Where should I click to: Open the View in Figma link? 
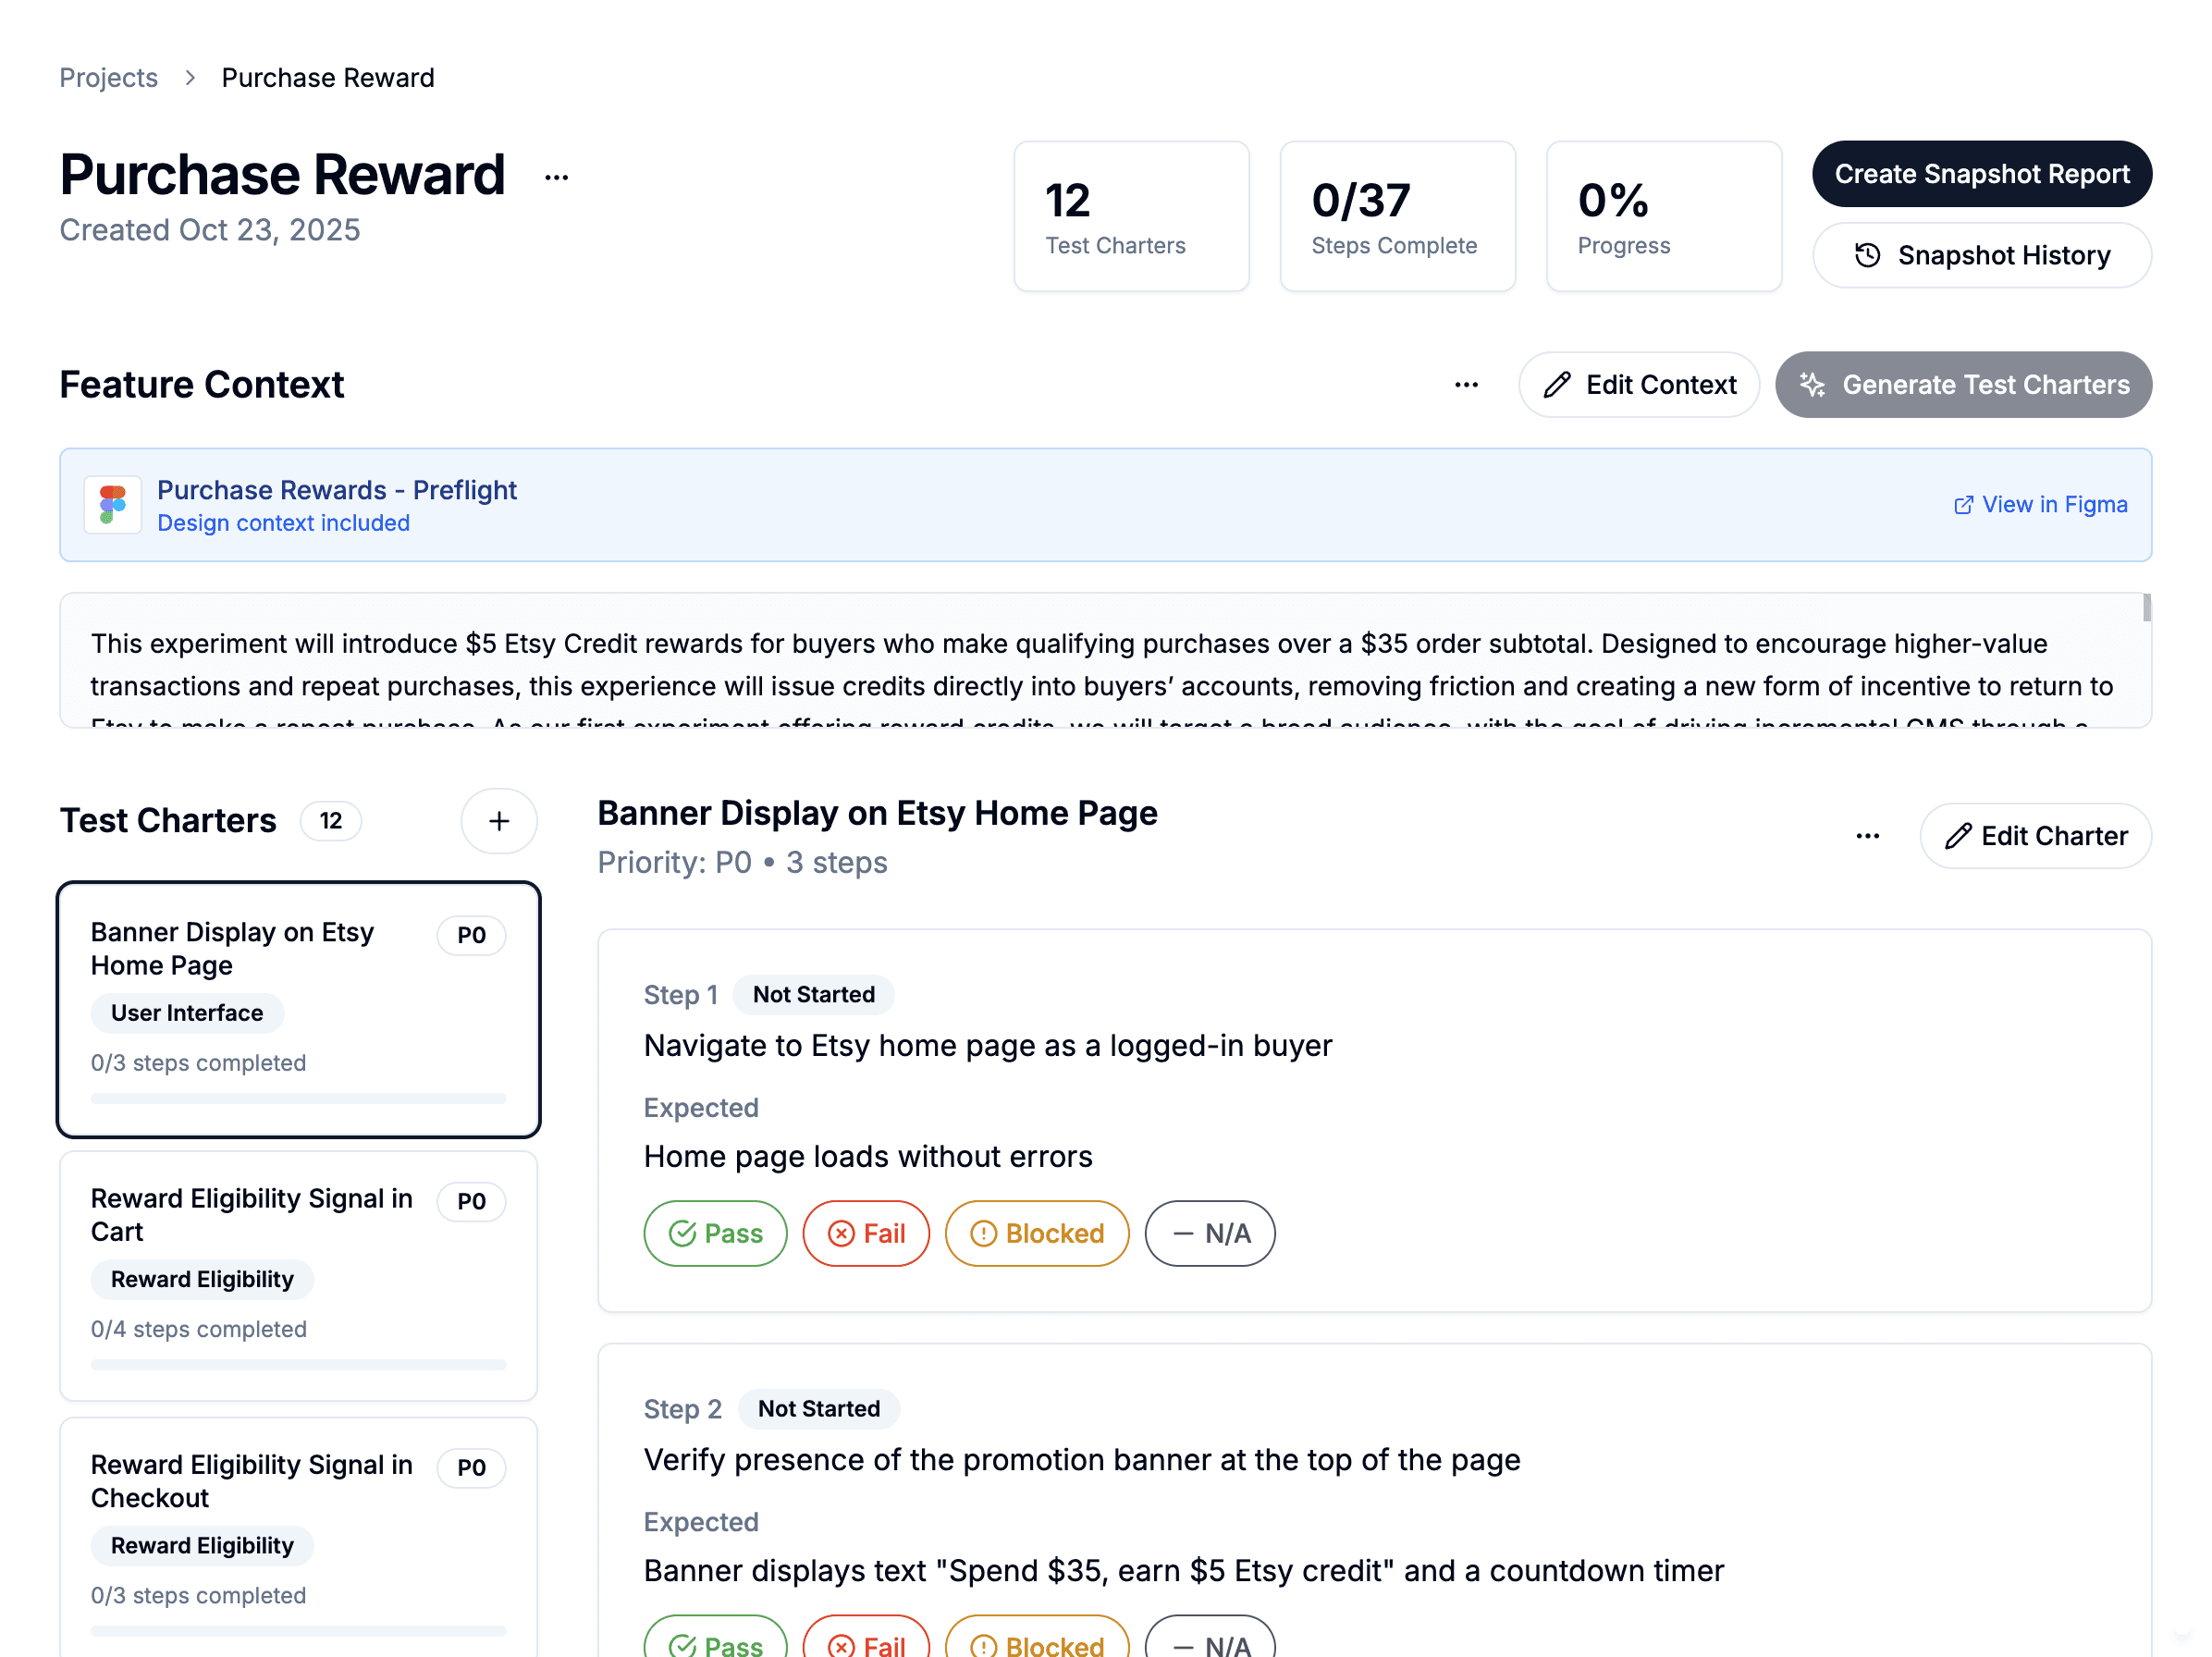coord(2040,505)
